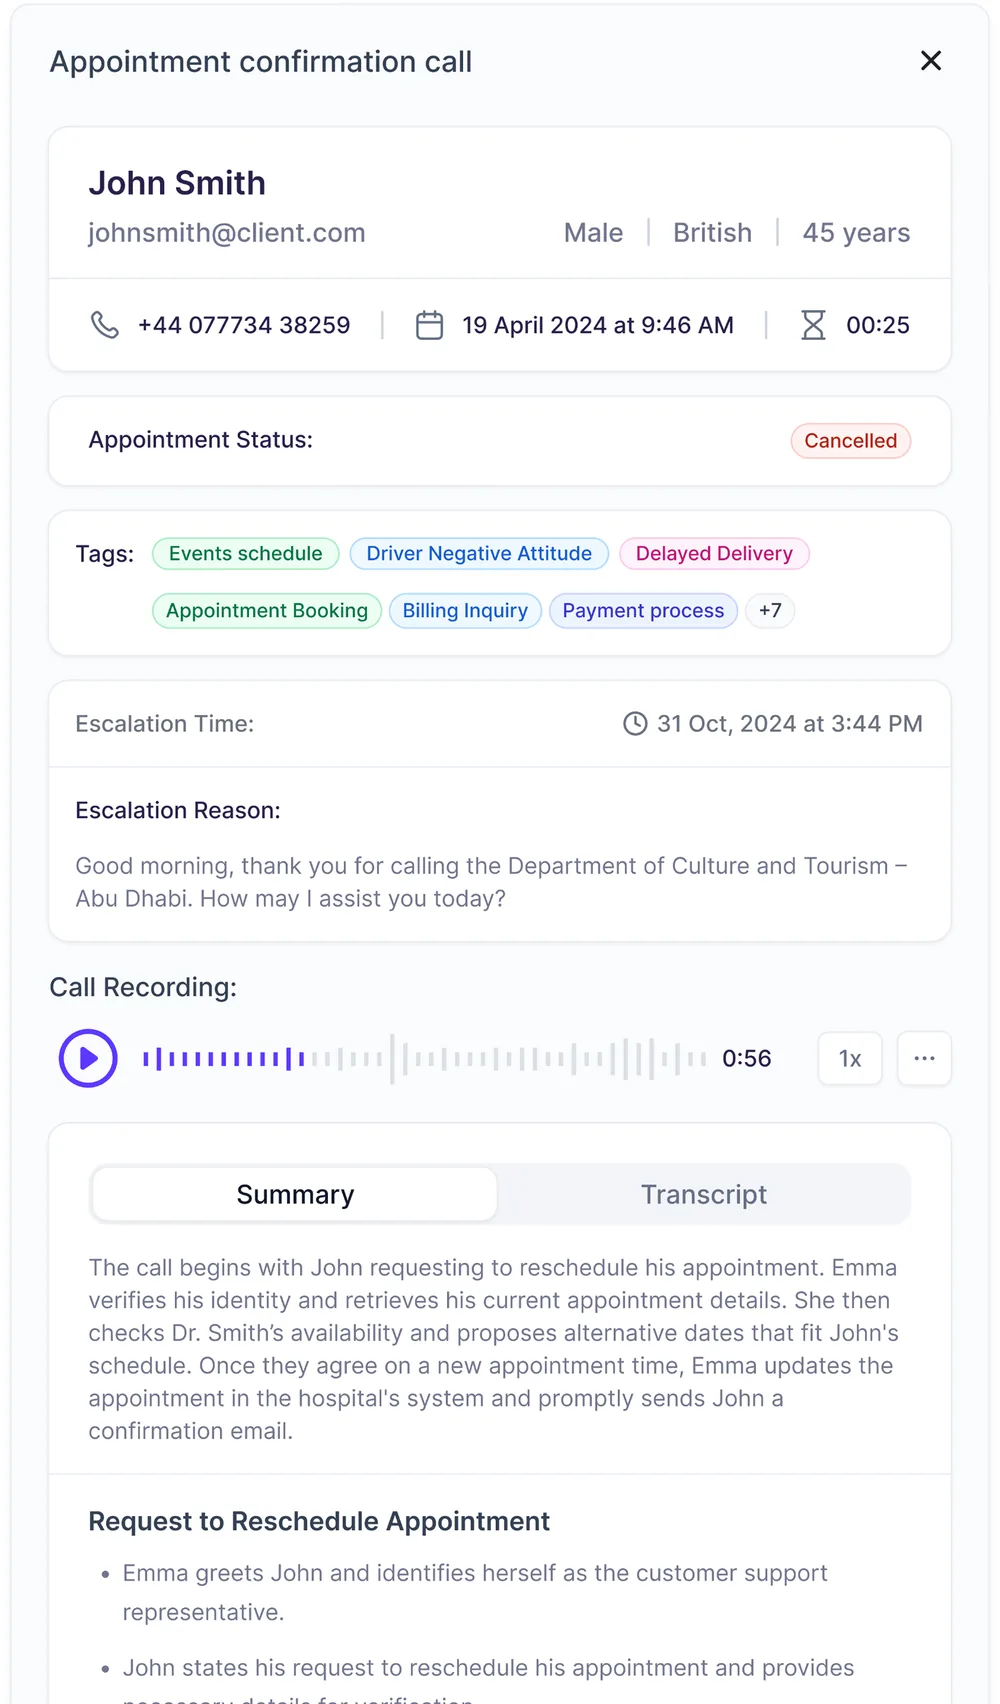The height and width of the screenshot is (1704, 1000).
Task: Click the Cancelled status badge
Action: point(851,441)
